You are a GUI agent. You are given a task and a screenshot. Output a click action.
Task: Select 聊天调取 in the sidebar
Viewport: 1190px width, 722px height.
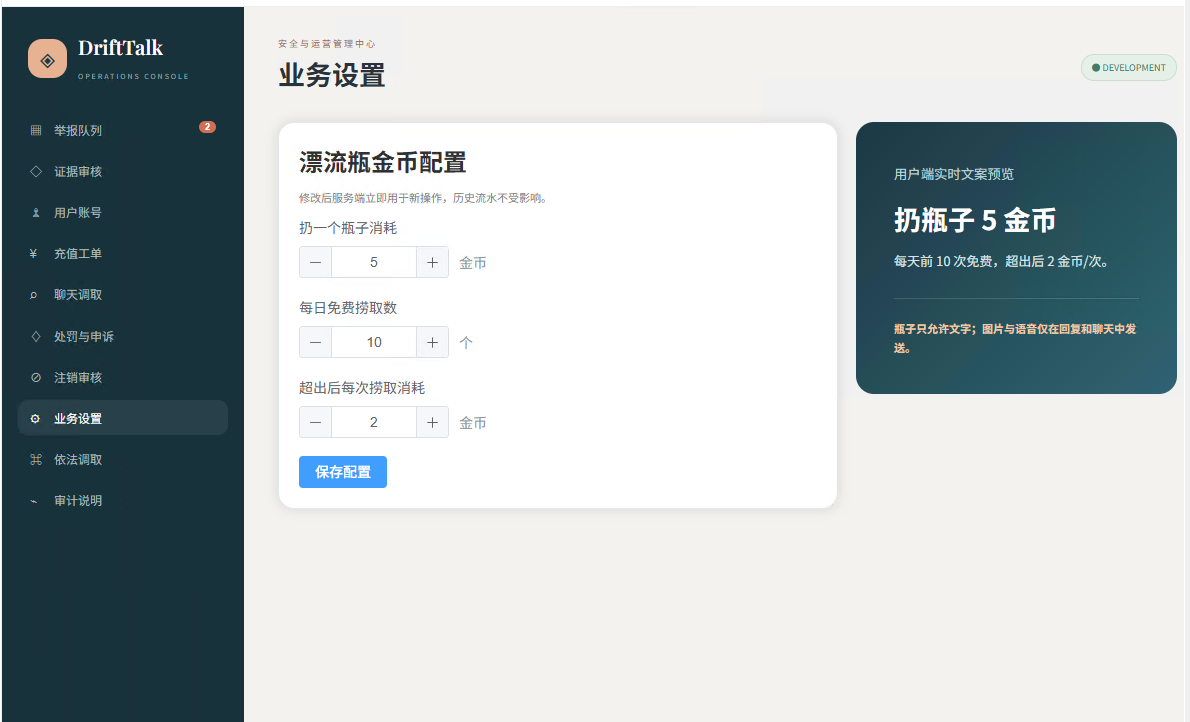(123, 295)
